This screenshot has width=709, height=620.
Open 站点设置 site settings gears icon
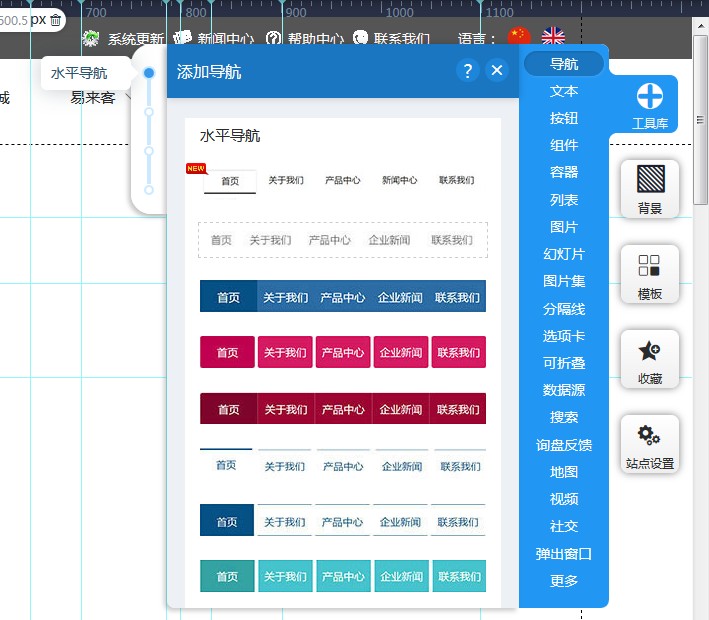point(650,436)
